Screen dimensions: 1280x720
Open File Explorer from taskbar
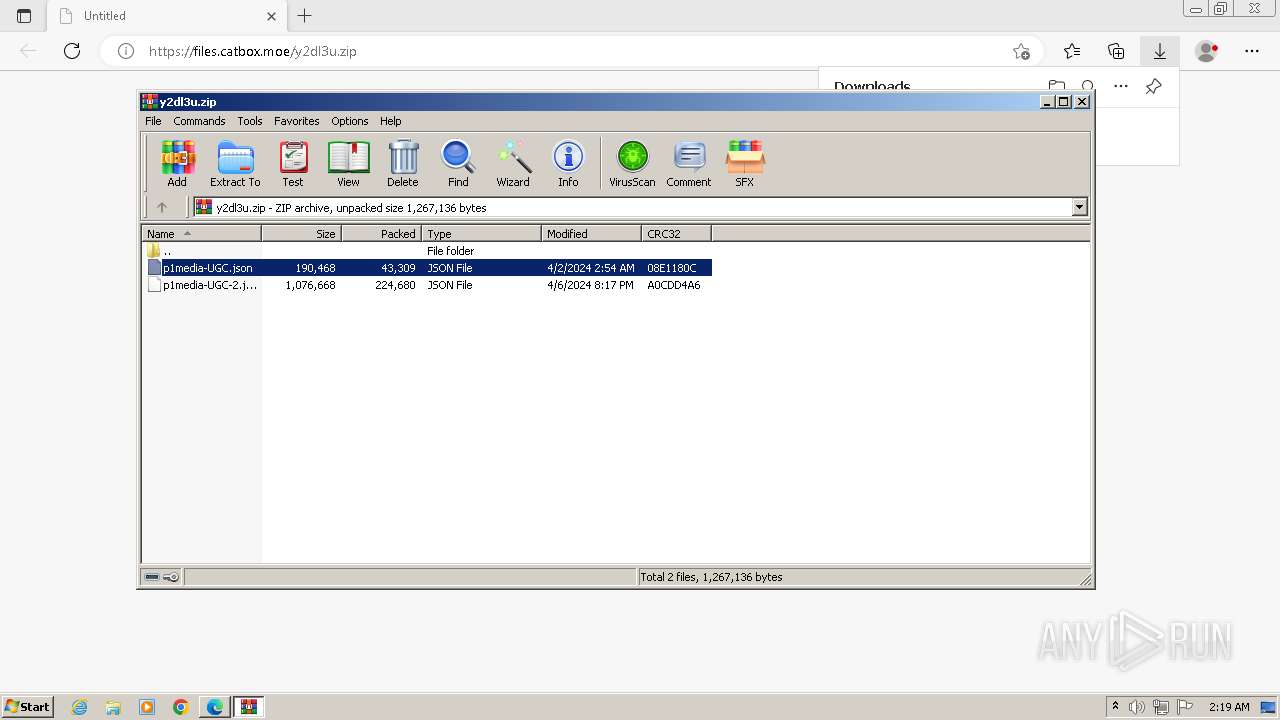[x=113, y=707]
